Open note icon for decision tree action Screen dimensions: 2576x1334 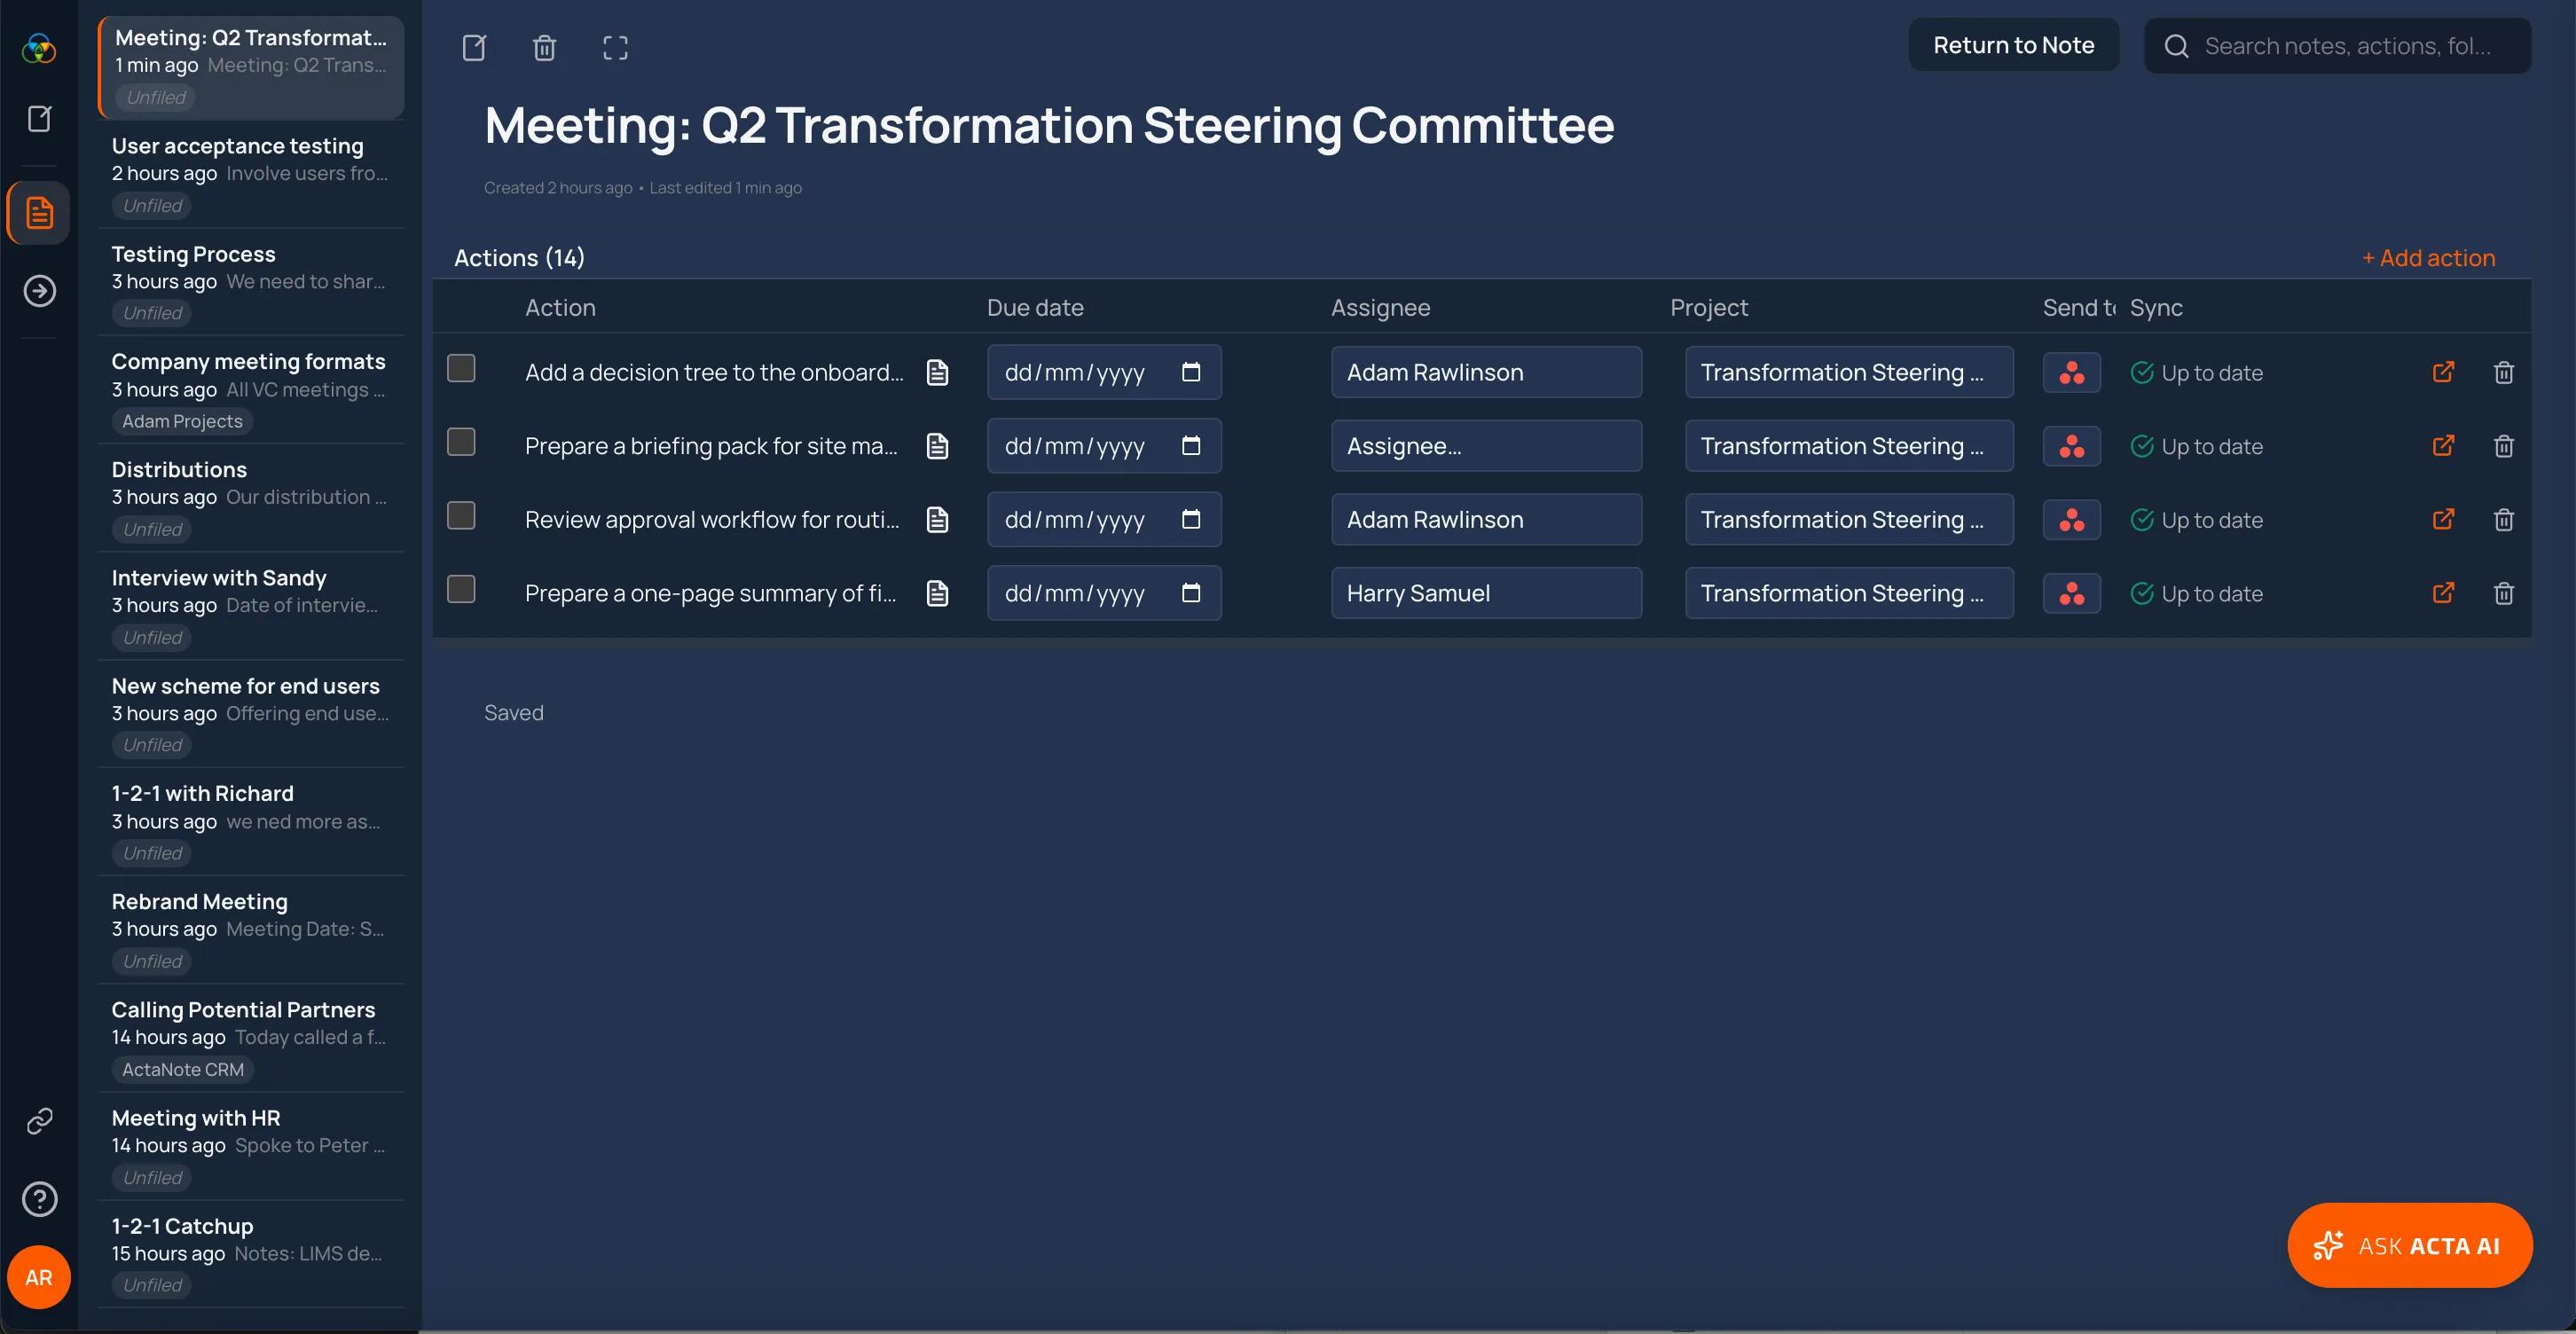(937, 372)
